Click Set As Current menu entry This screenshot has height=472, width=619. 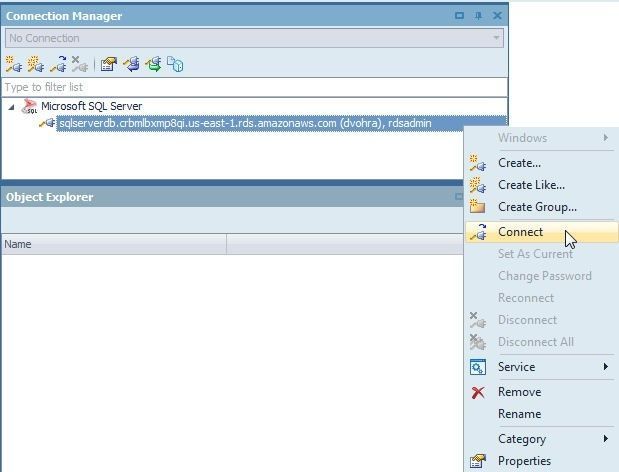[541, 254]
